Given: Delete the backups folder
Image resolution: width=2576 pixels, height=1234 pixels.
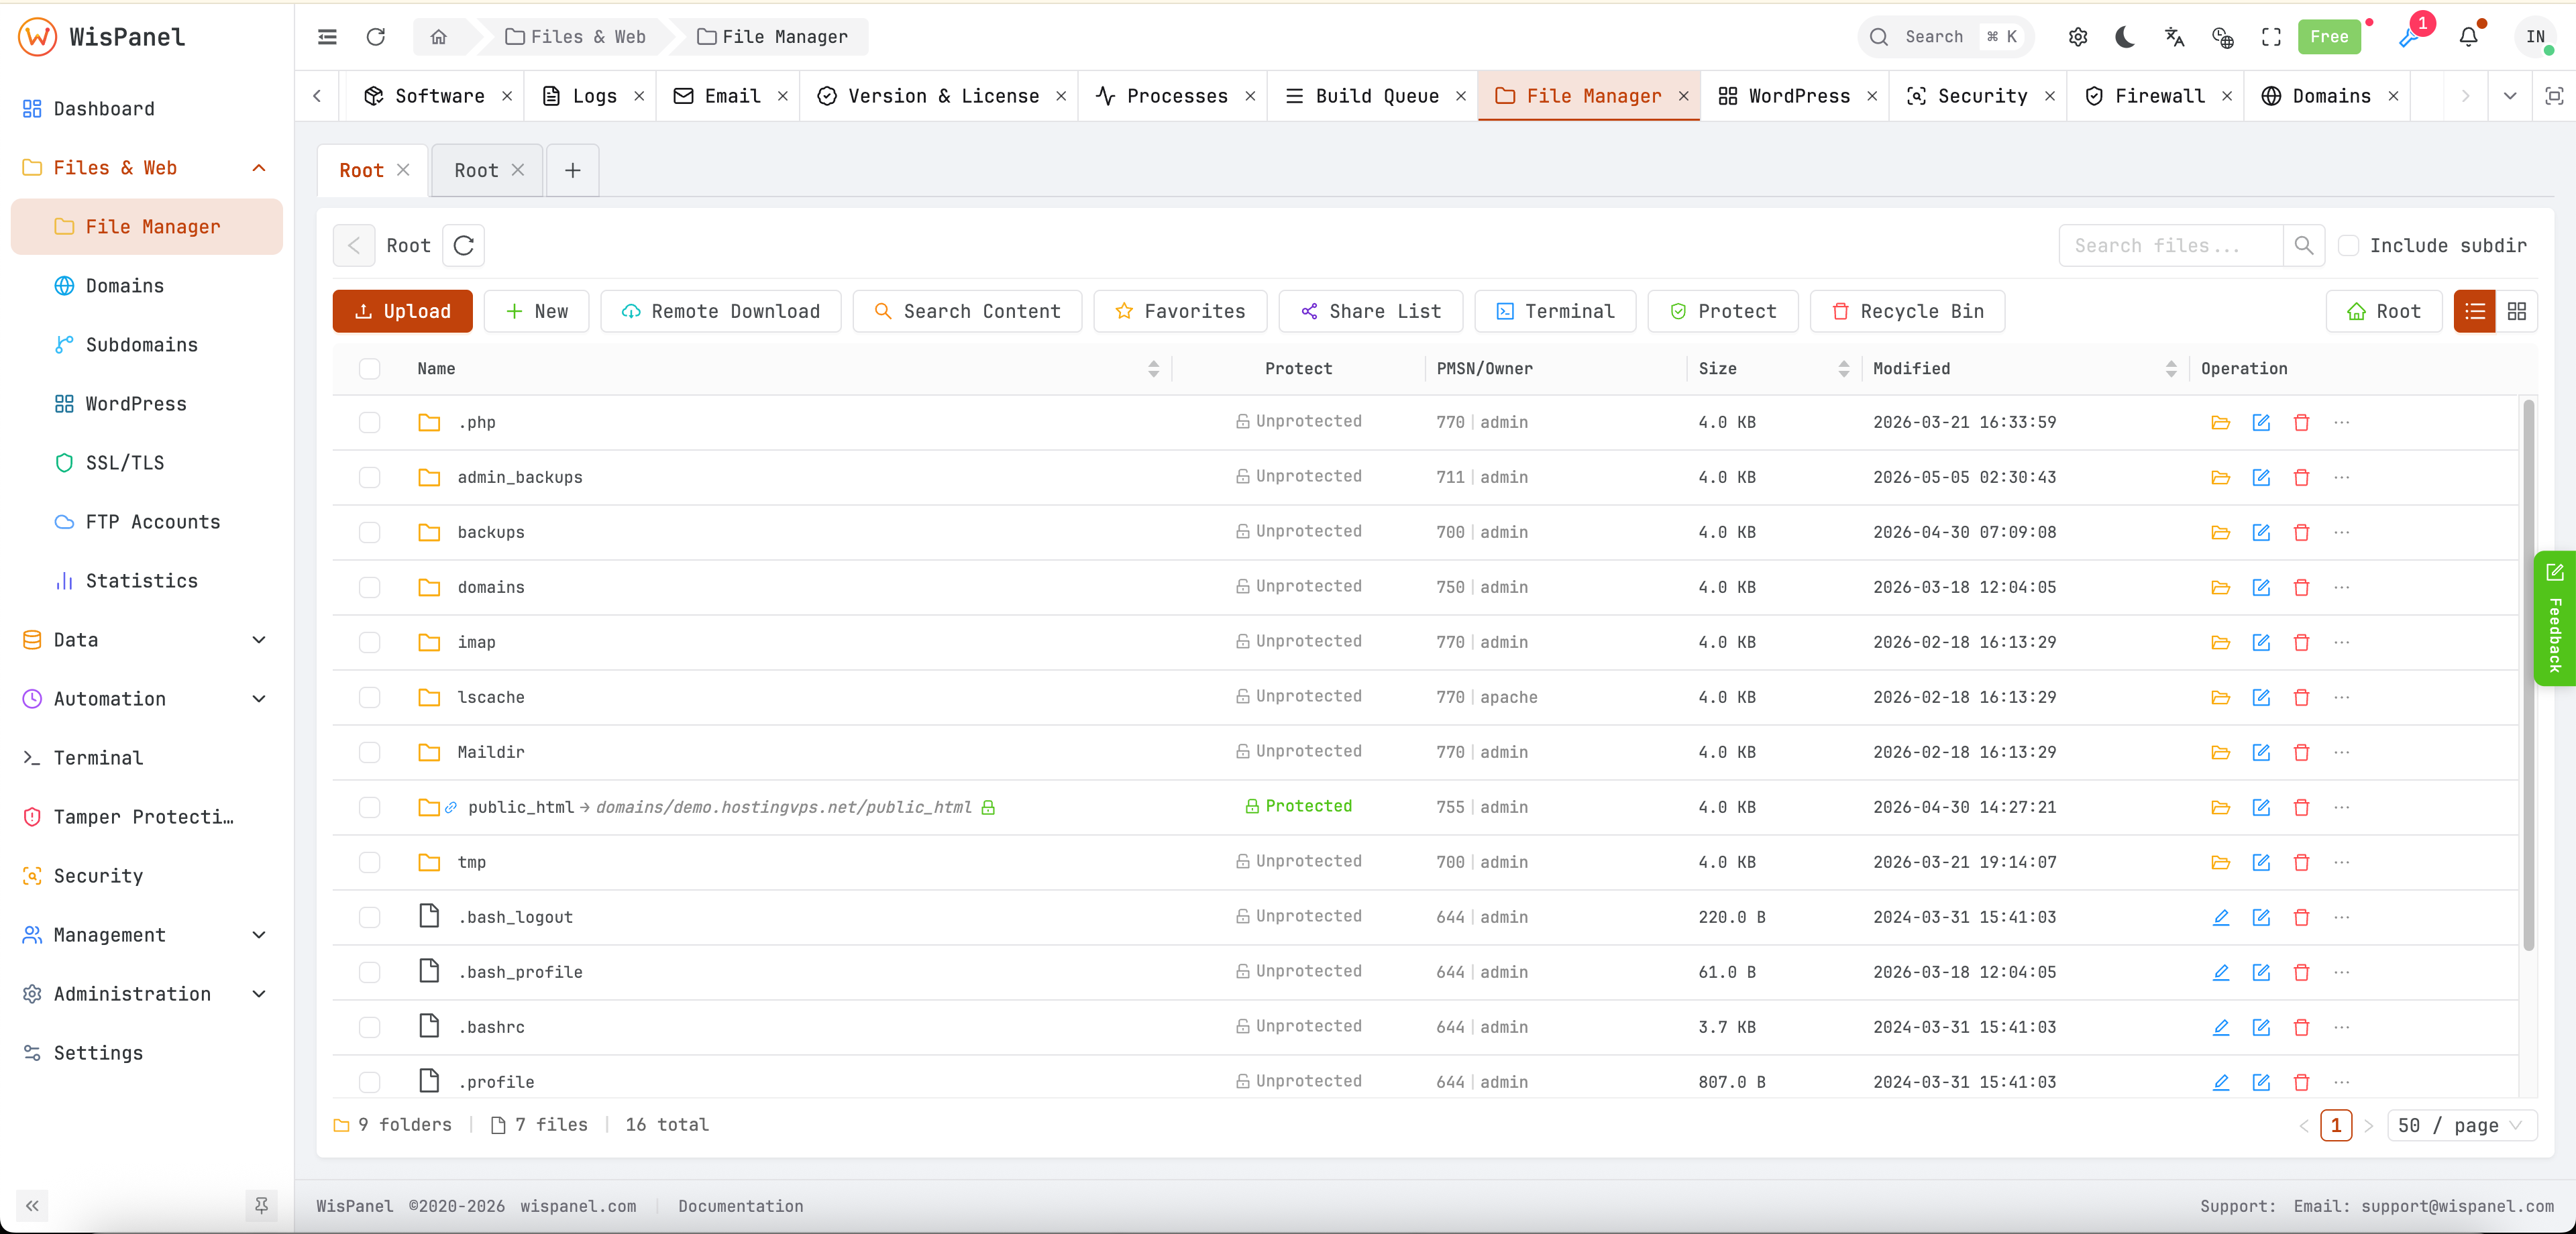Looking at the screenshot, I should [x=2301, y=532].
